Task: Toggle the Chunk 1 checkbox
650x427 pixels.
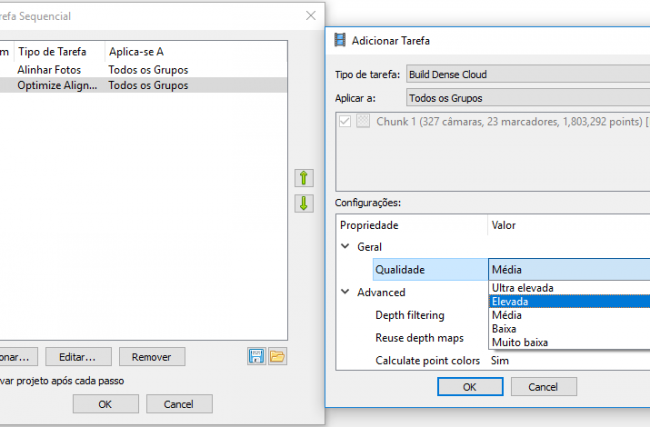Action: point(345,121)
